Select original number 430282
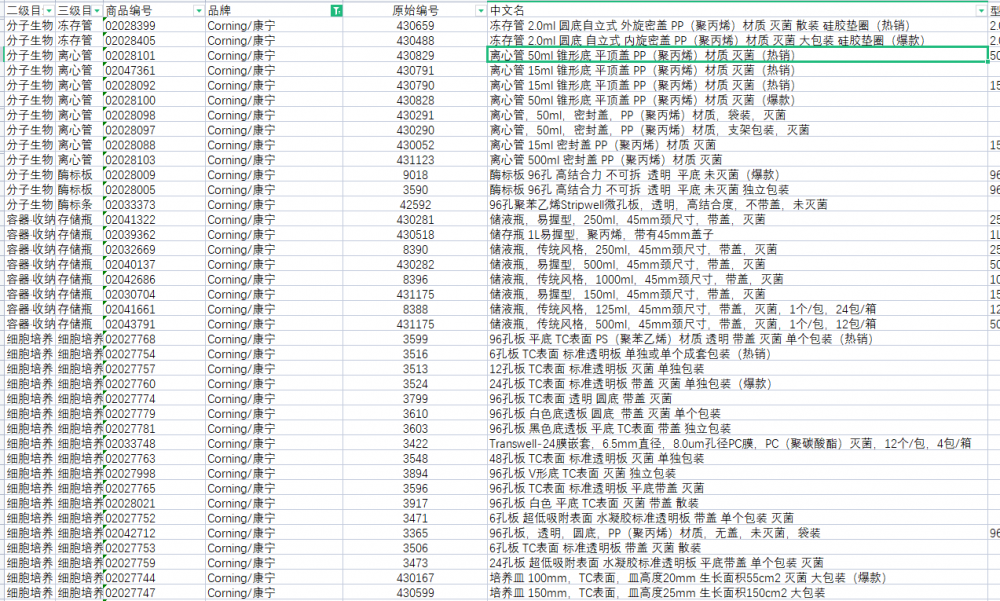Screen dimensions: 1000x601 (415, 265)
